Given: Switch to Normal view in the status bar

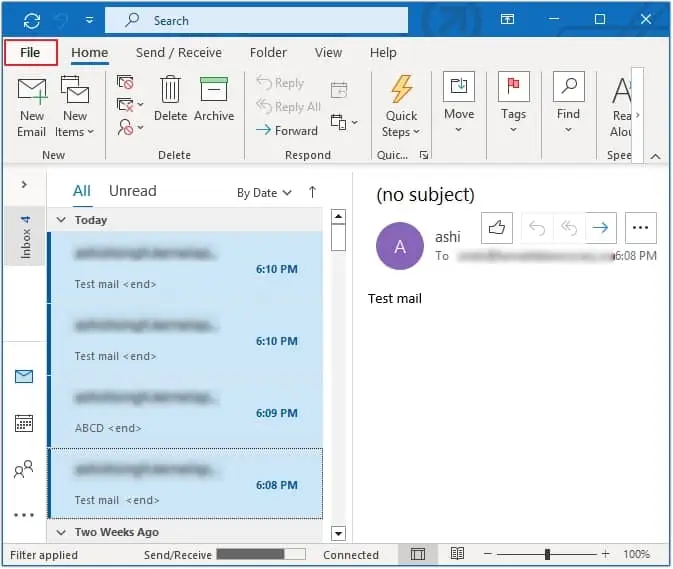Looking at the screenshot, I should tap(418, 554).
